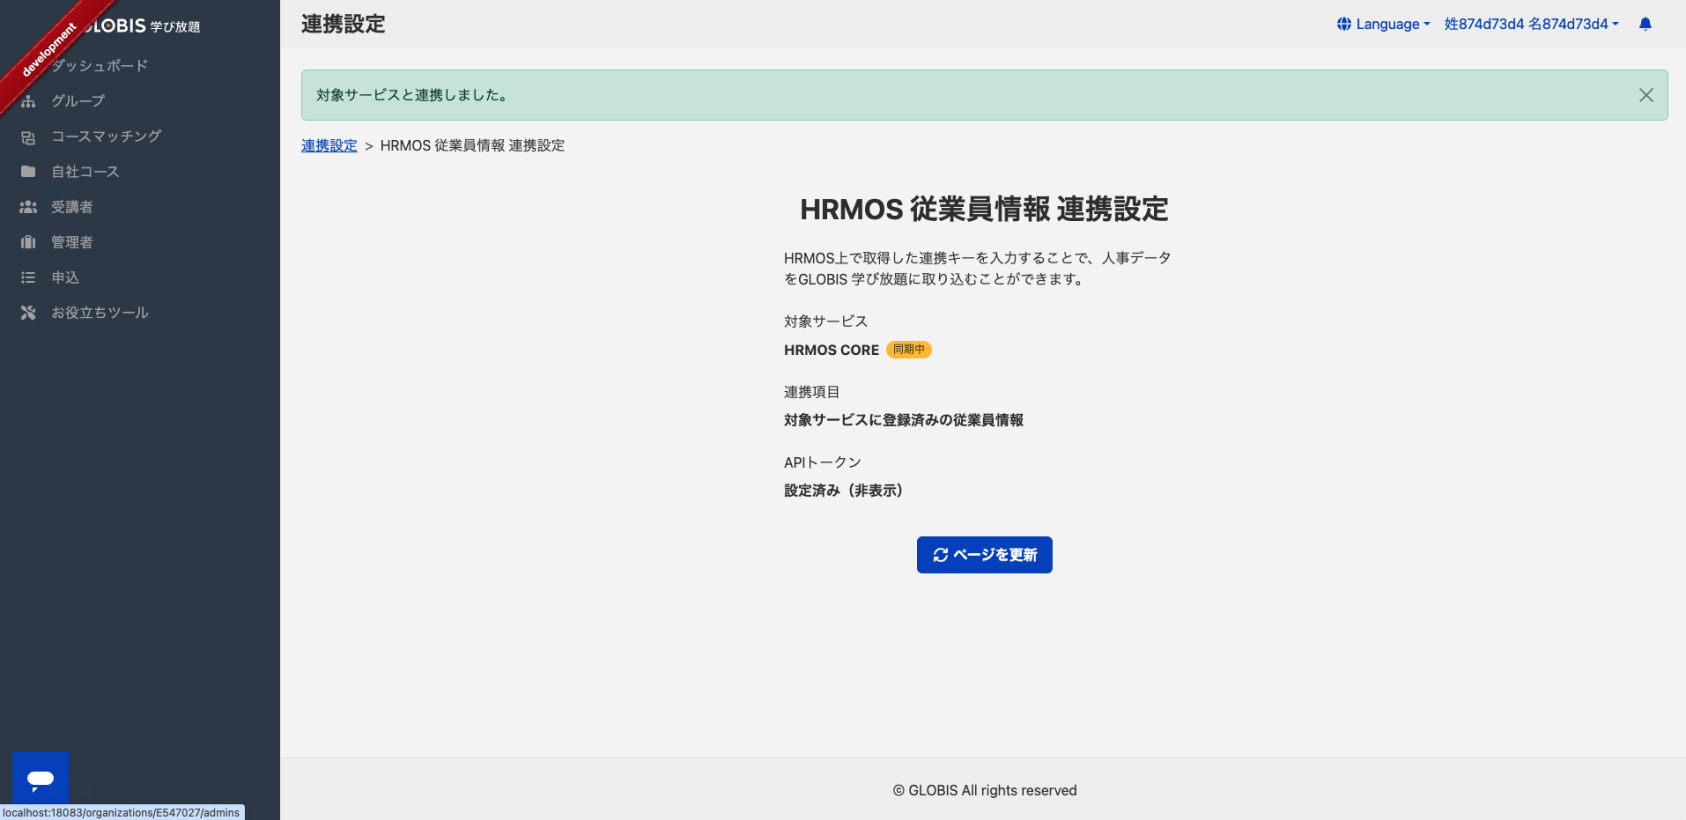Click the 同期中 status badge
The image size is (1686, 820).
[x=908, y=350]
